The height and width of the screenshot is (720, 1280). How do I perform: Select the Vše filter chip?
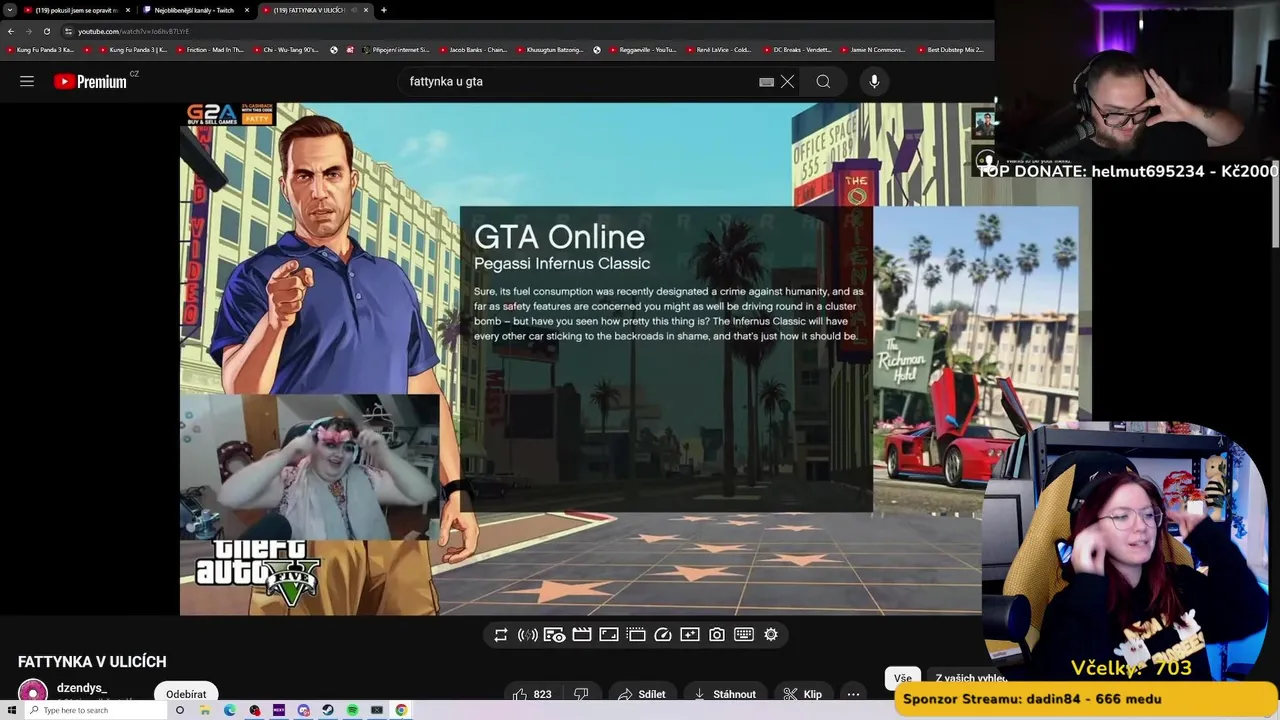click(903, 678)
